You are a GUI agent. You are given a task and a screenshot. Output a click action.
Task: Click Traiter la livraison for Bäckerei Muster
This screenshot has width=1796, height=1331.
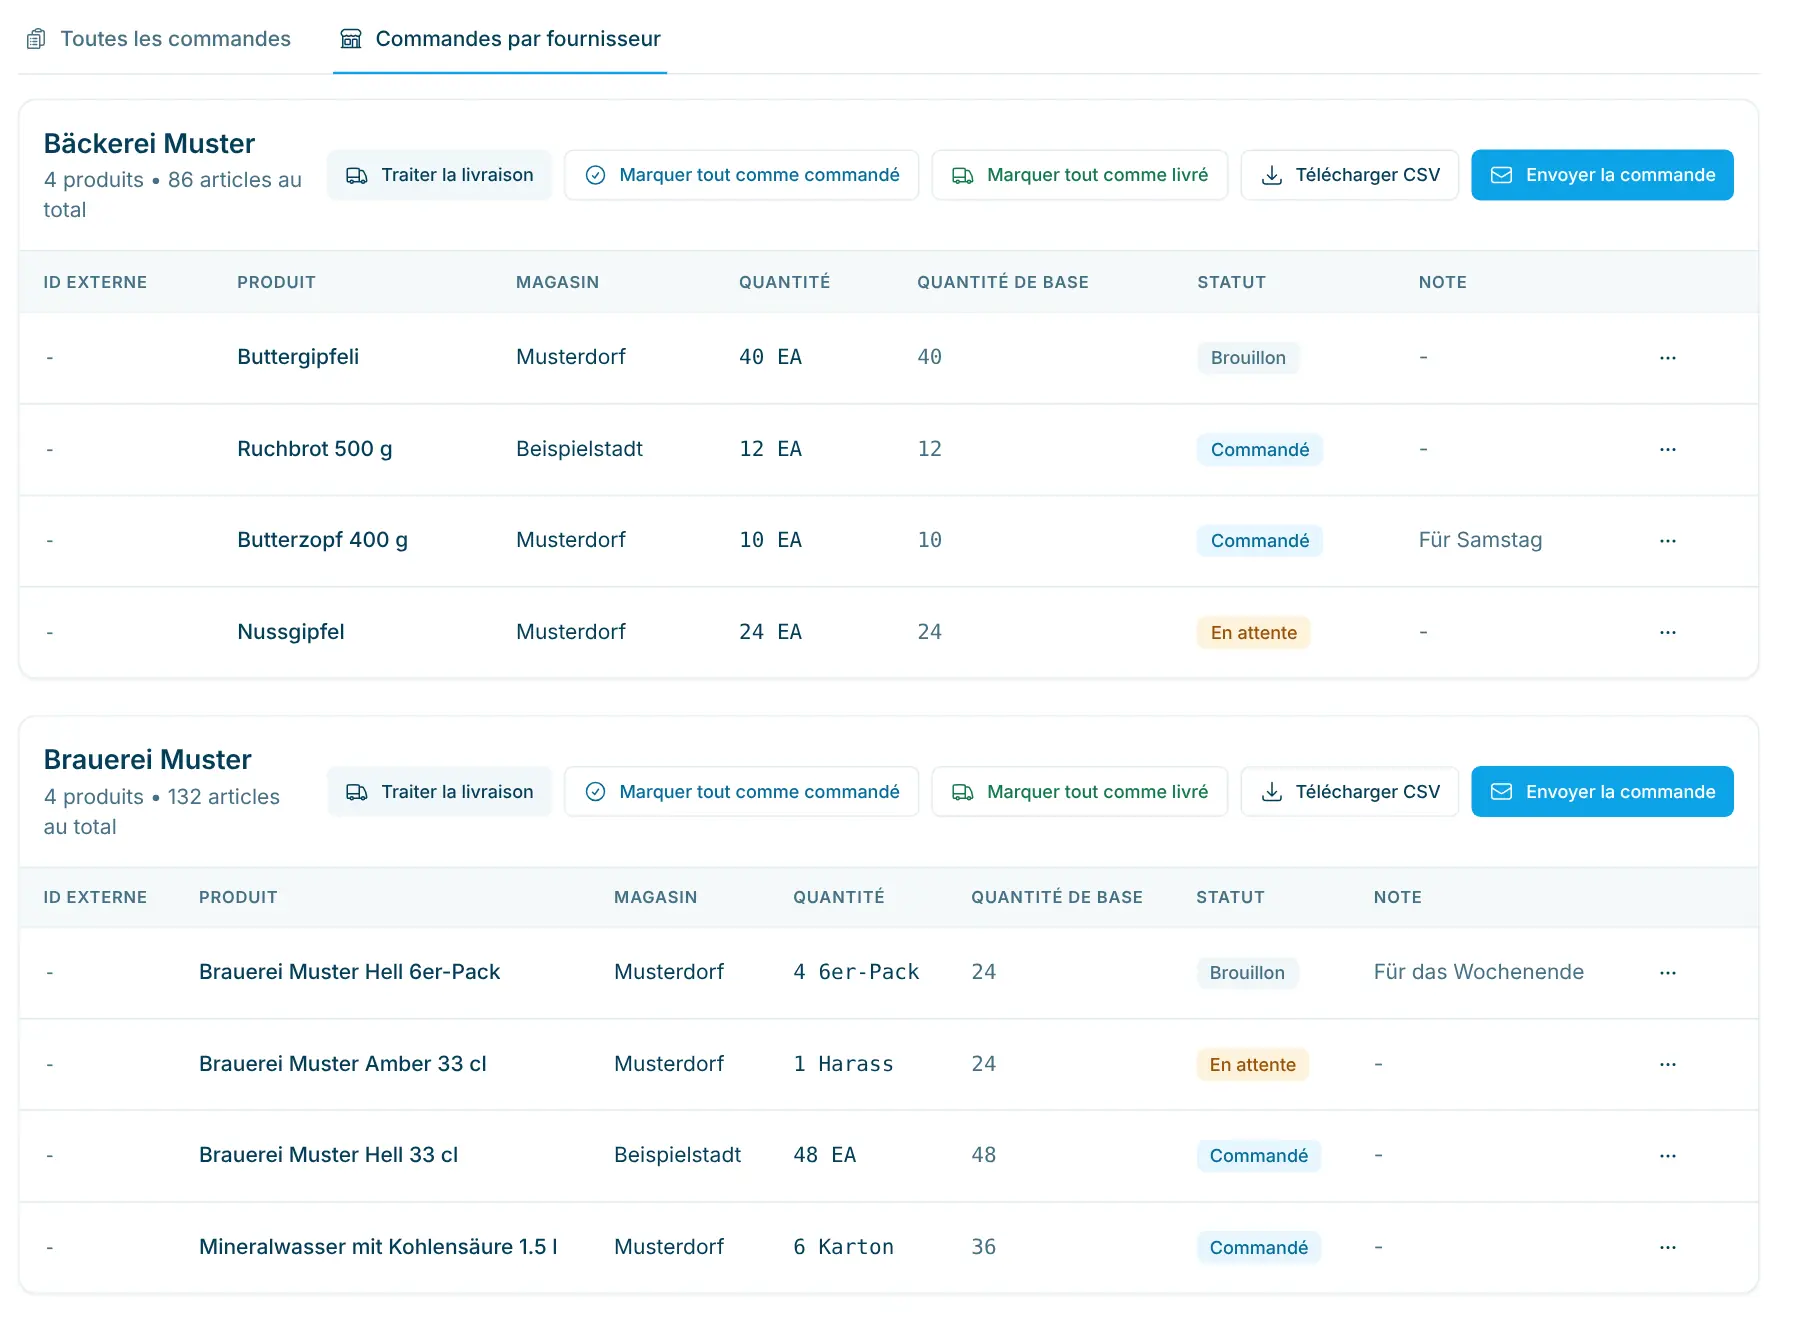tap(439, 175)
